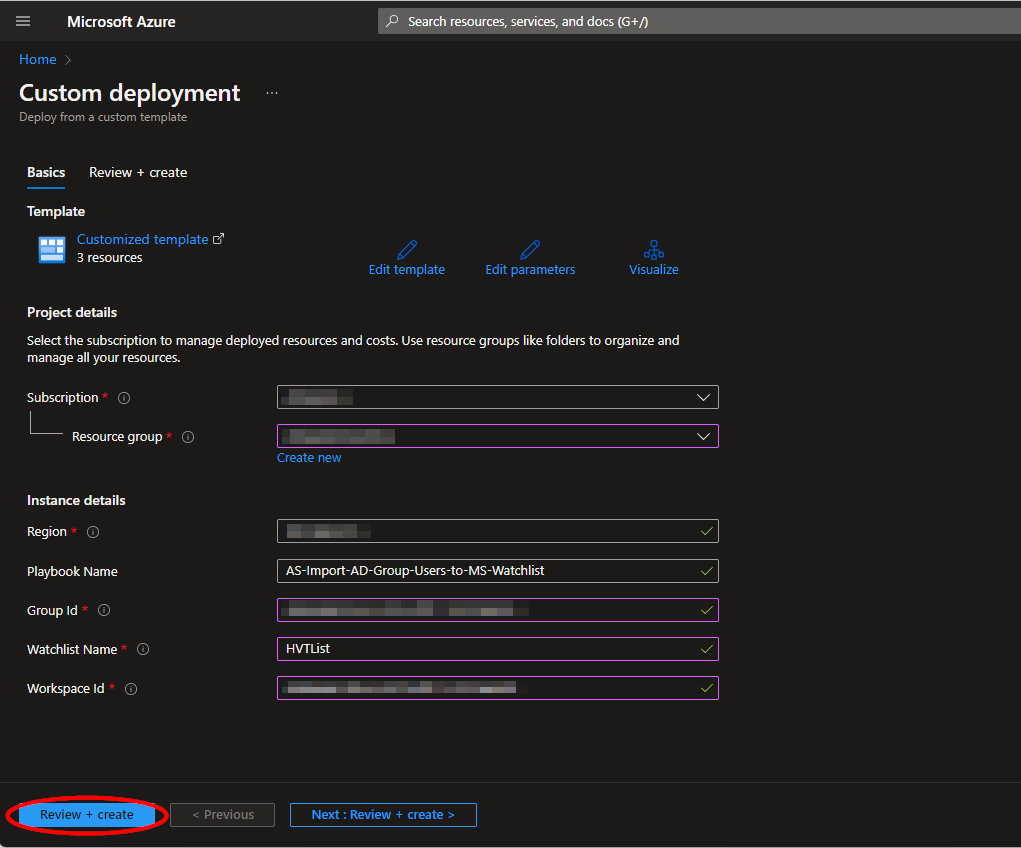Show info tooltip for Region
The height and width of the screenshot is (848, 1021).
[93, 532]
